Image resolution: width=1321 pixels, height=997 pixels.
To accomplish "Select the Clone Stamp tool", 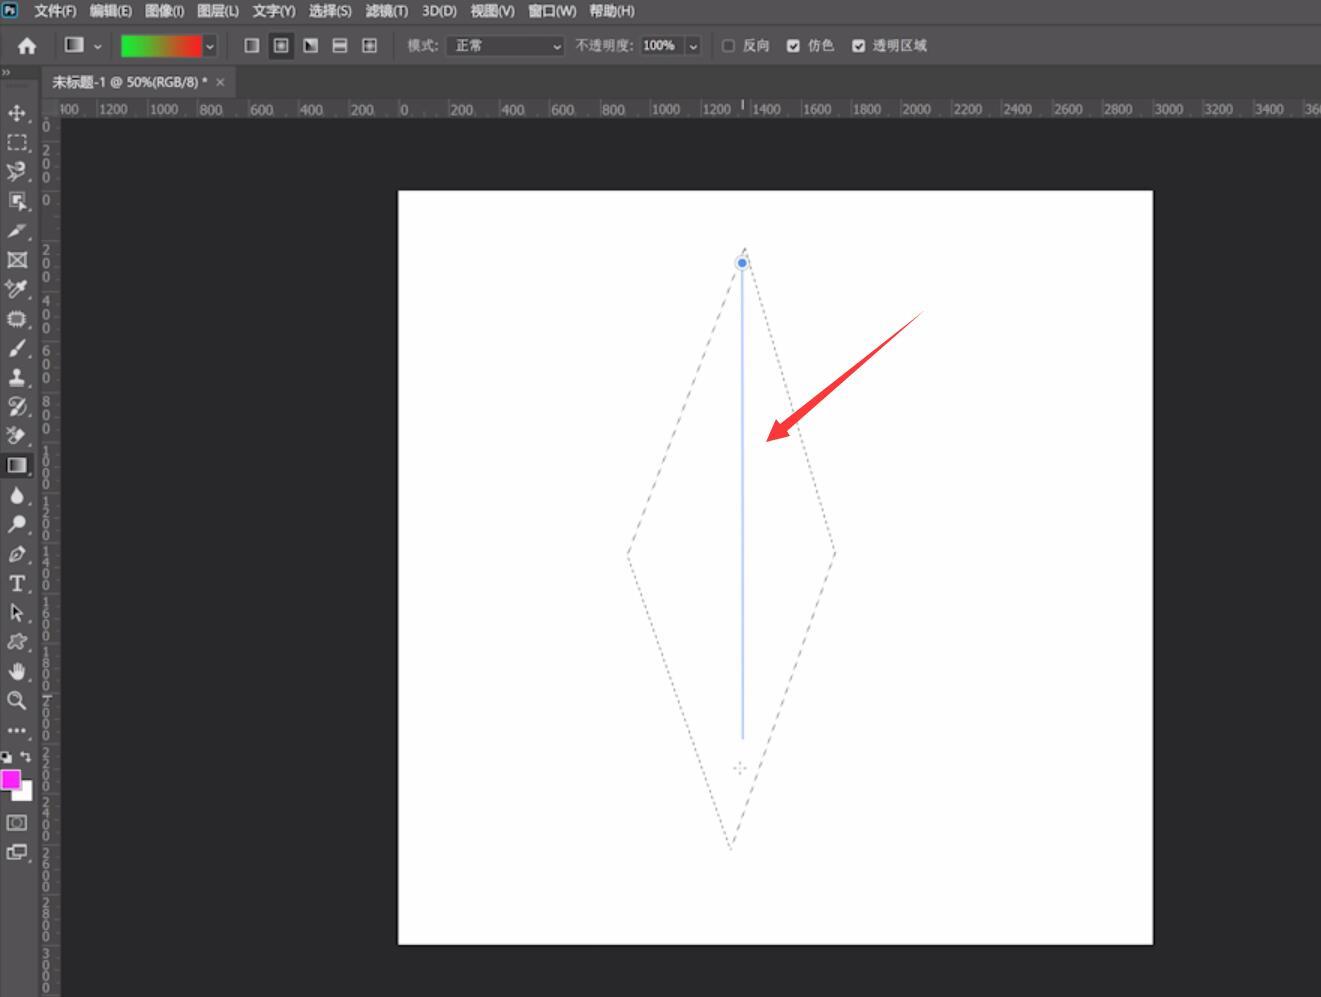I will point(17,377).
